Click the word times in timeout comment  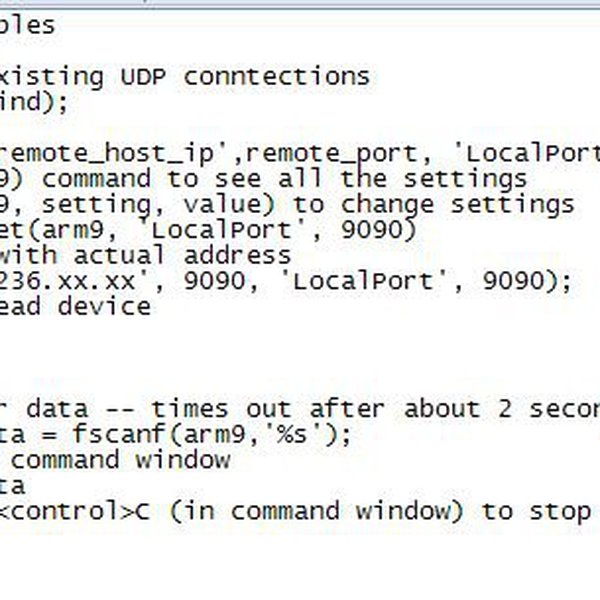[x=190, y=409]
